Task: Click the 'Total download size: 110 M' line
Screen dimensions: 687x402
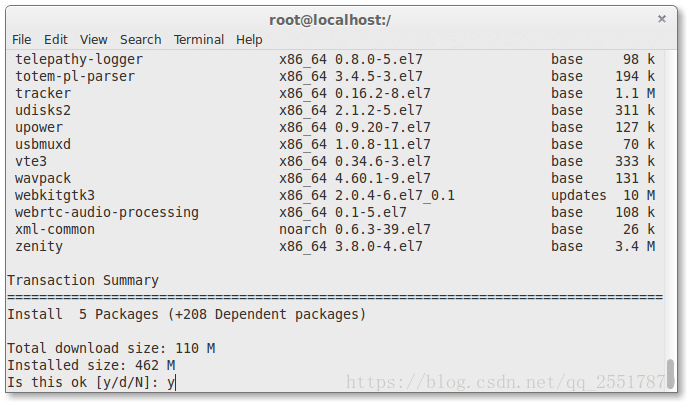Action: 111,348
